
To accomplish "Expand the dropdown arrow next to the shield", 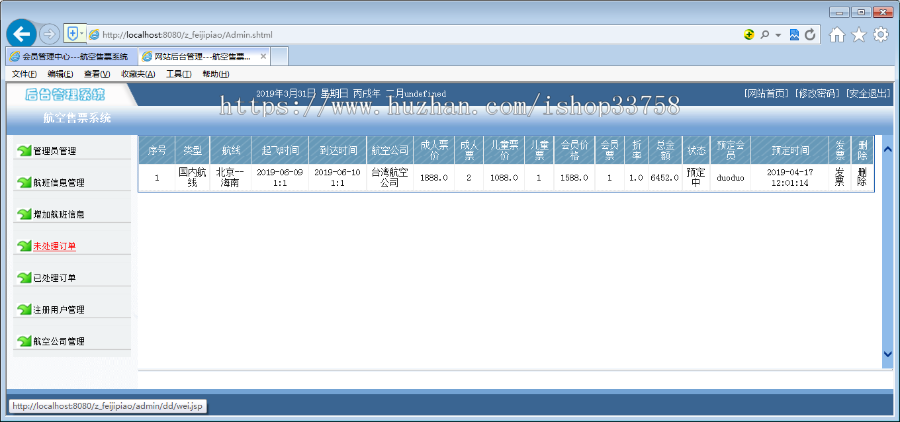I will (x=82, y=34).
